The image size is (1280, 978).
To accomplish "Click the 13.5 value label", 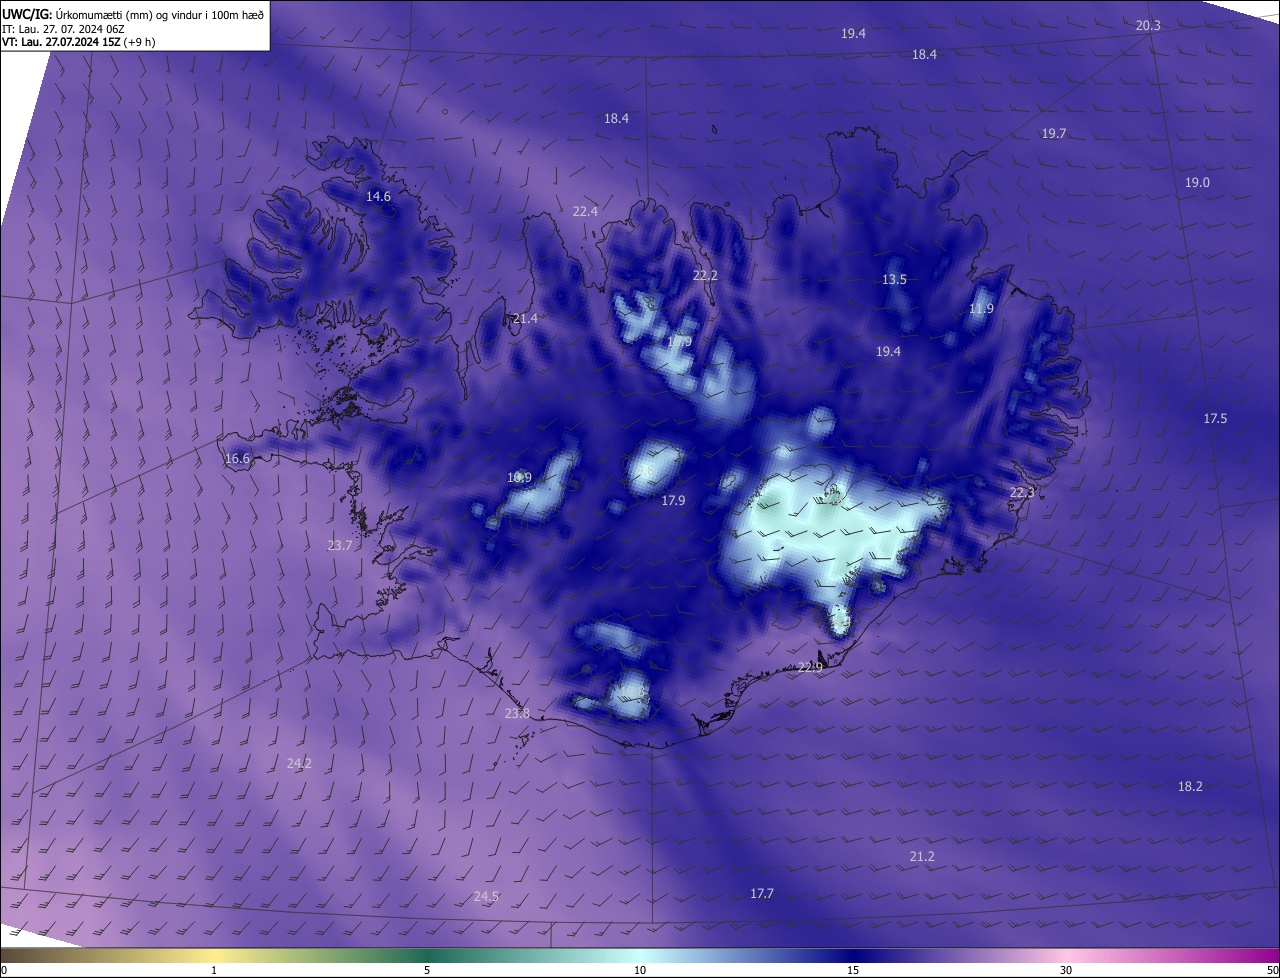I will coord(894,279).
